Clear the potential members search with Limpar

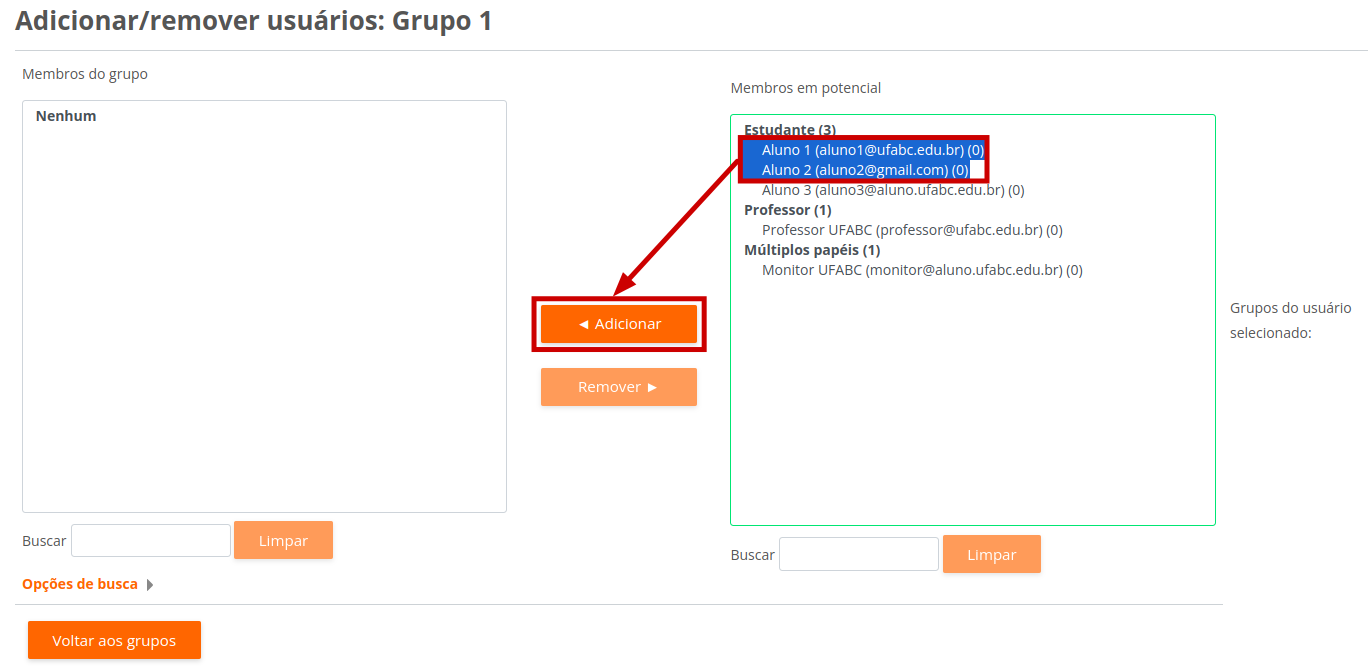[991, 554]
